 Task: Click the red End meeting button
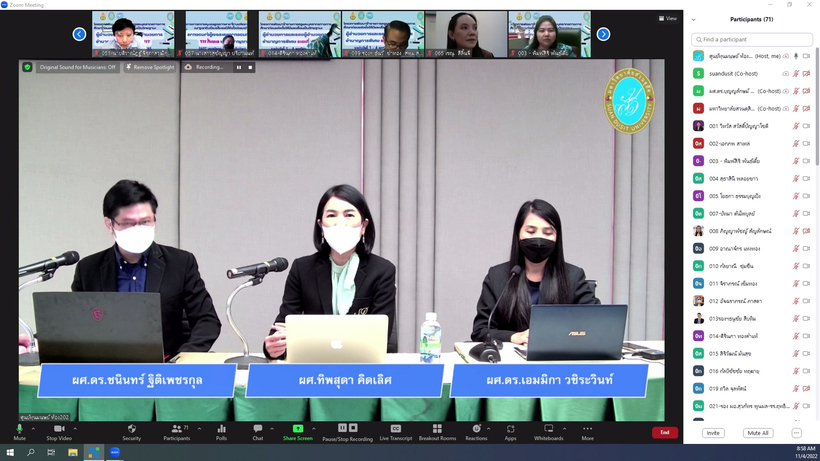pos(665,432)
